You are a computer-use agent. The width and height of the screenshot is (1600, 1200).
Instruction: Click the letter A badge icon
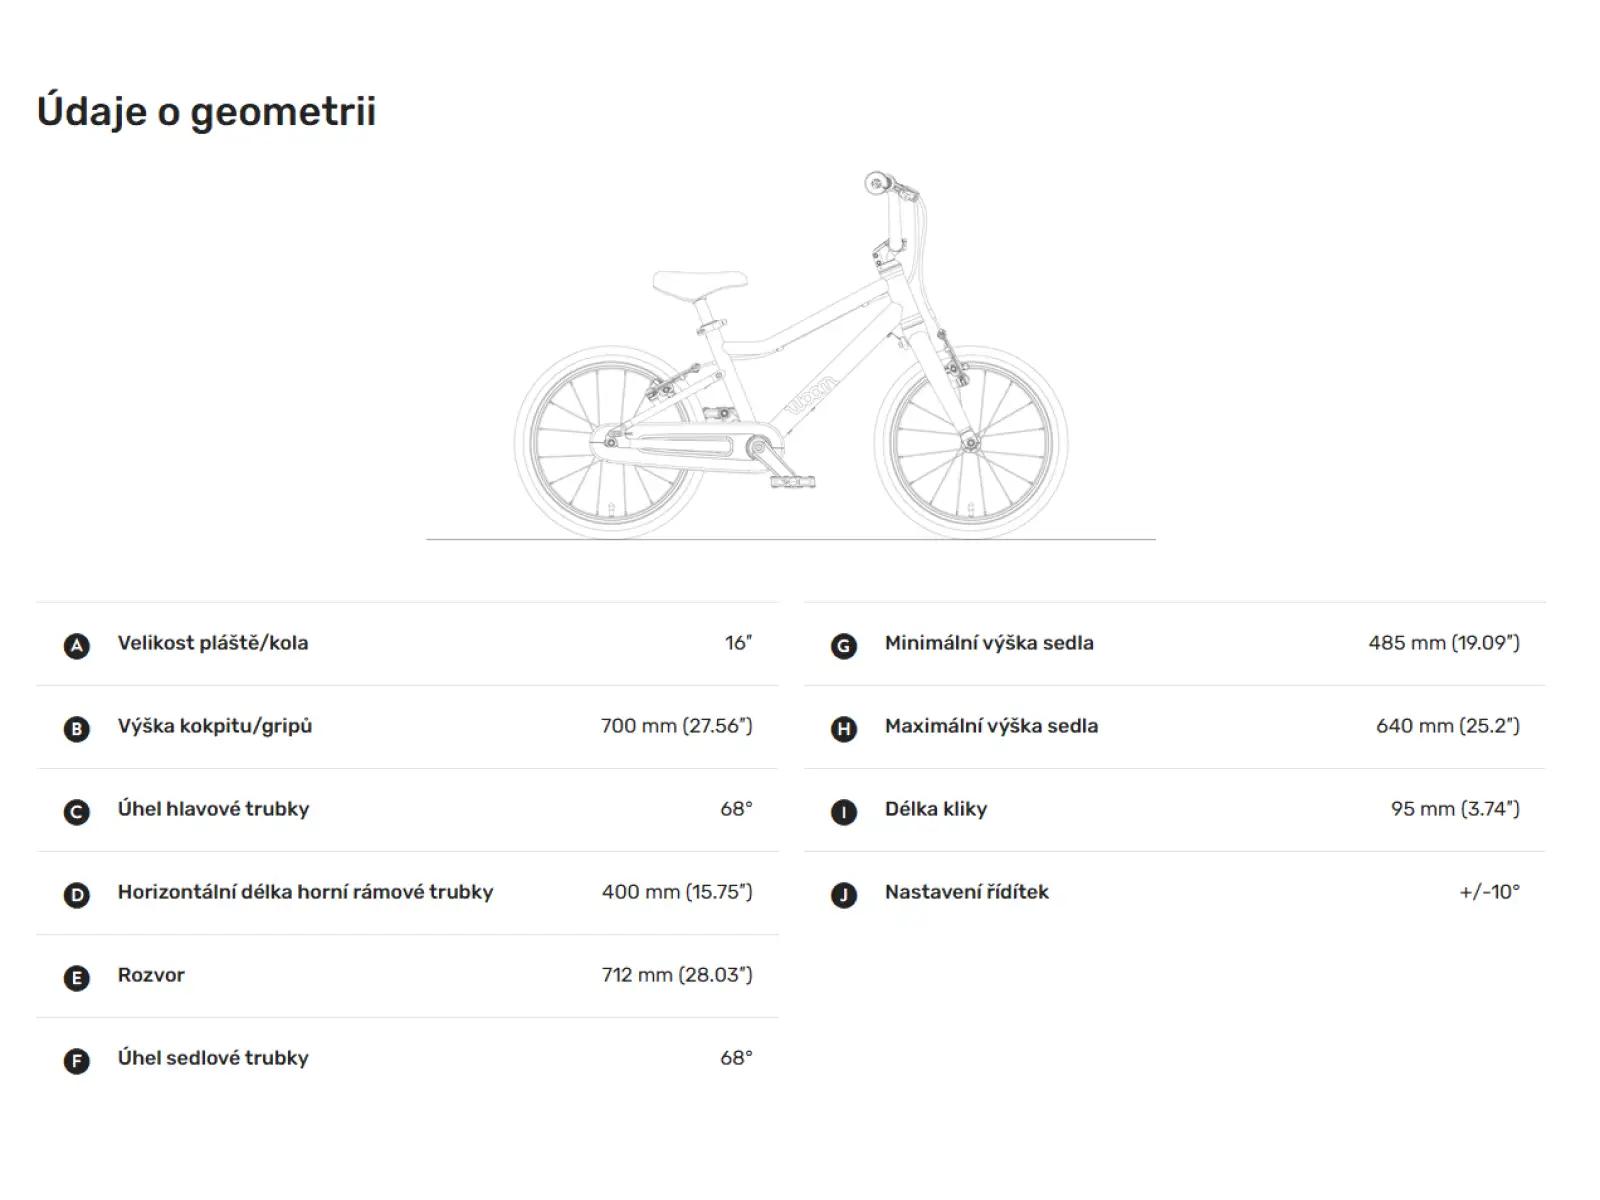coord(77,646)
